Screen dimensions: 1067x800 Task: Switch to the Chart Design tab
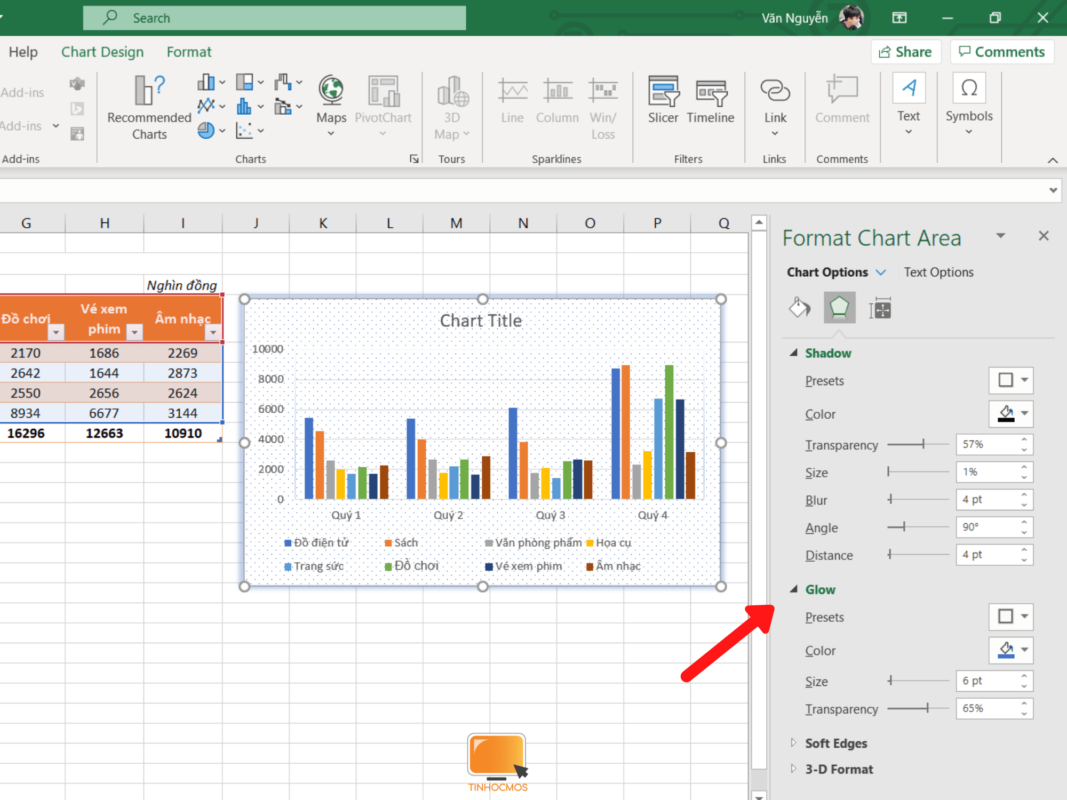coord(102,52)
